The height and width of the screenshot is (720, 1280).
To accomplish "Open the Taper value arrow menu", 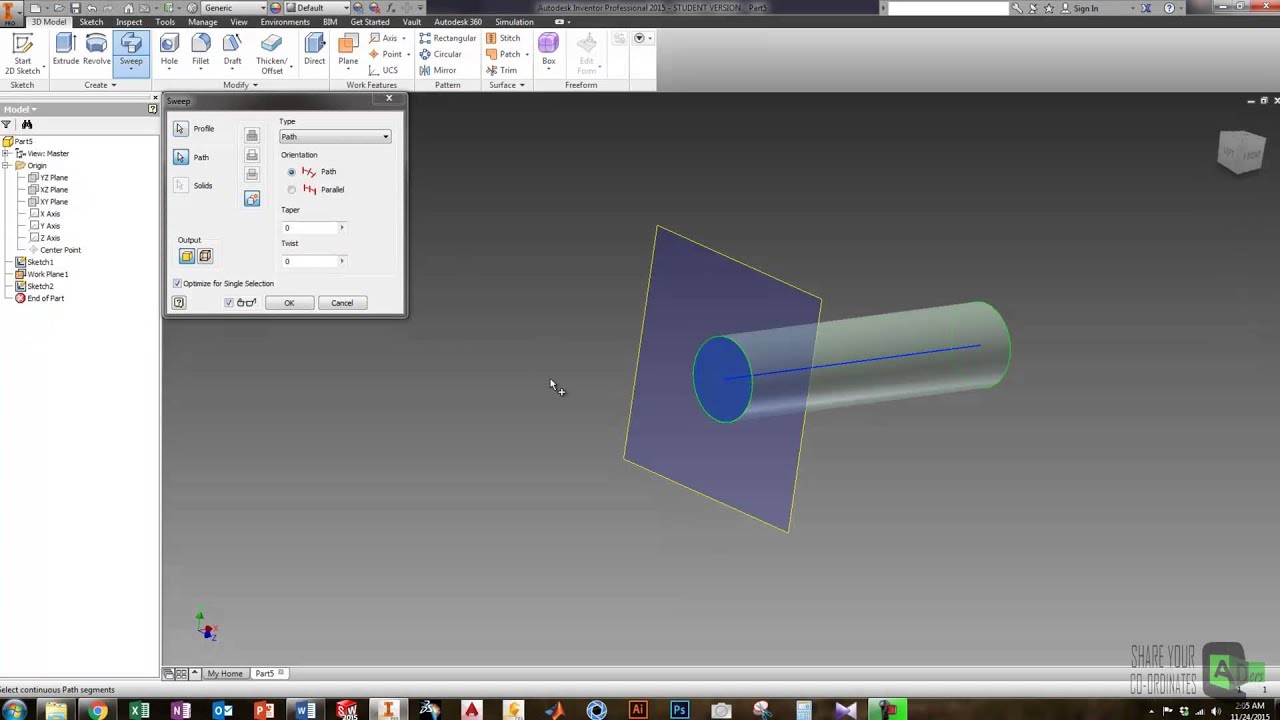I will 342,228.
